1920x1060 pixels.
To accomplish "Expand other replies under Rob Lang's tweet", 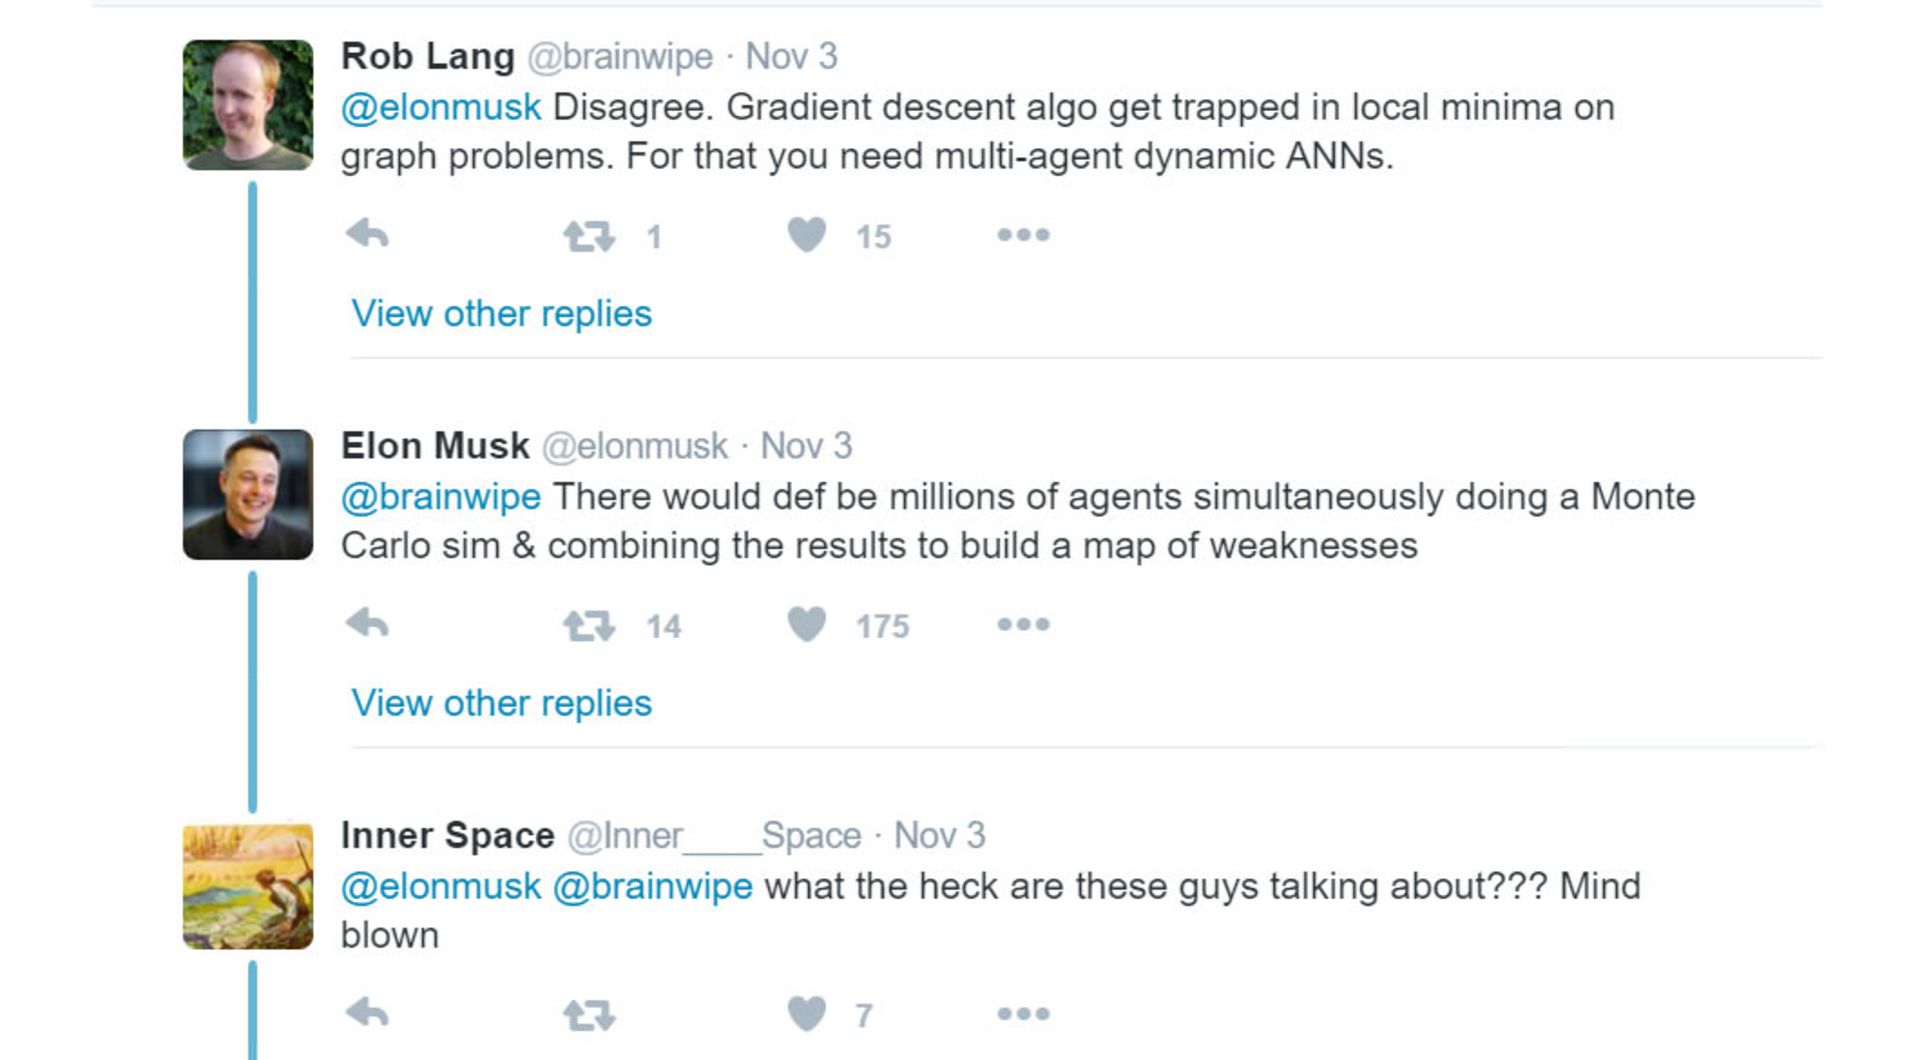I will tap(501, 314).
